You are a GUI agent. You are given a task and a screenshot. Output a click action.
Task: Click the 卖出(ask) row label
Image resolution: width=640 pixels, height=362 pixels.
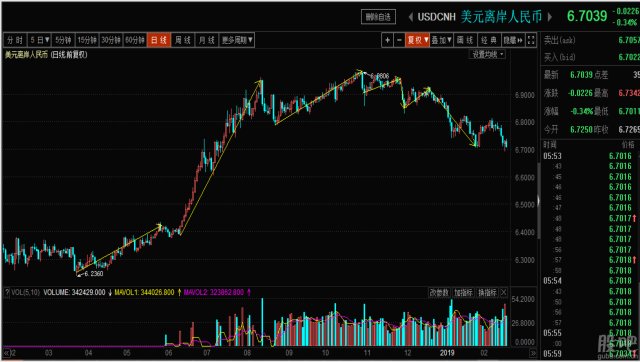(559, 40)
